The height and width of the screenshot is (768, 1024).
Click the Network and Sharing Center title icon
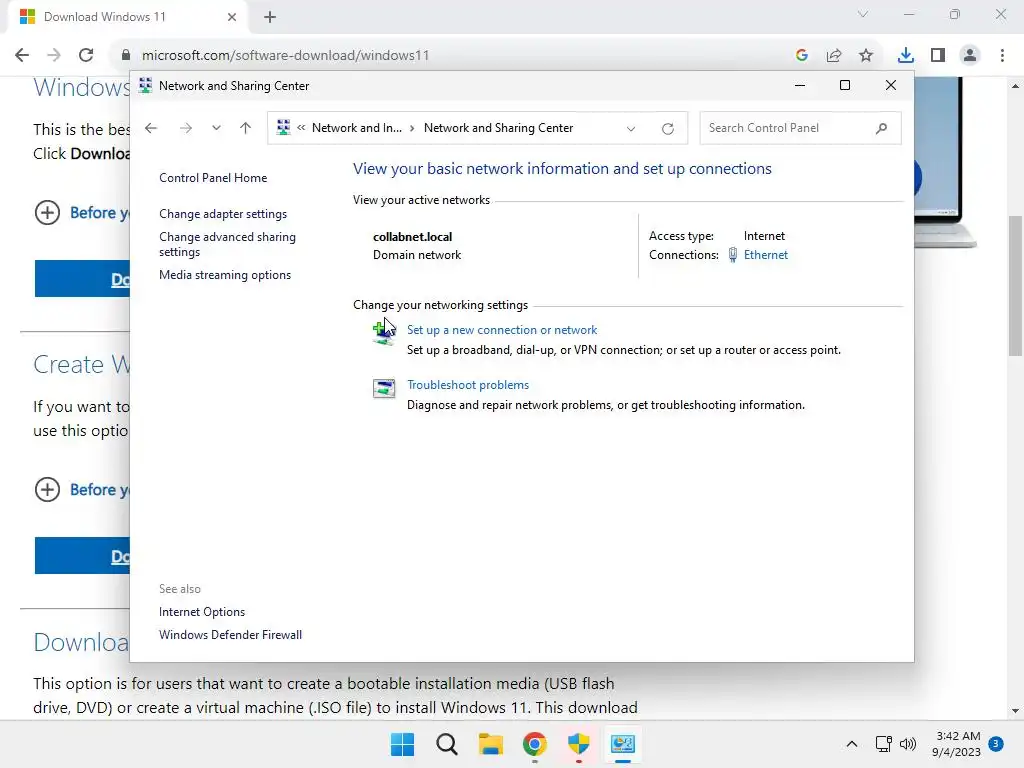click(145, 86)
